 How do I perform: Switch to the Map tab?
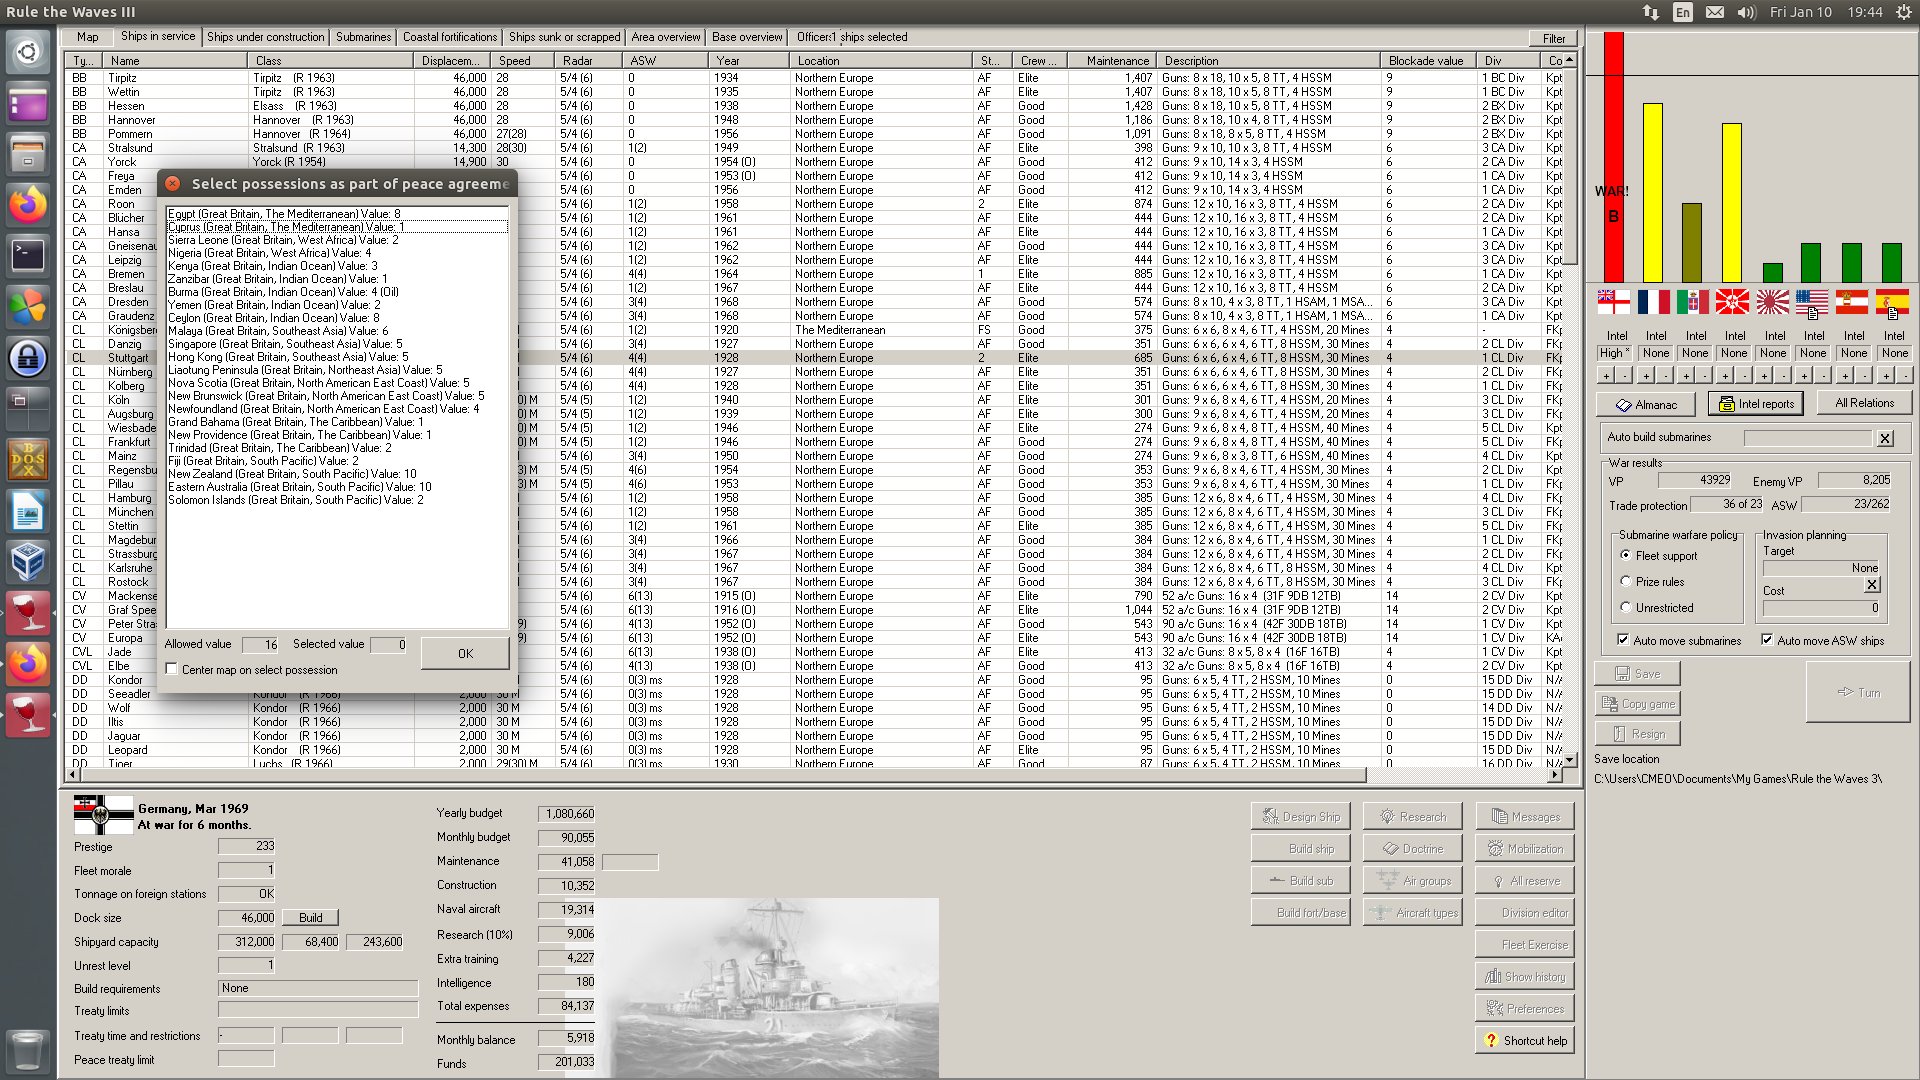[x=88, y=37]
